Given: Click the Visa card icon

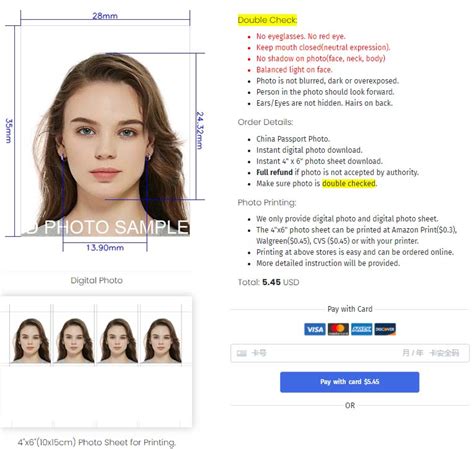Looking at the screenshot, I should [x=315, y=329].
